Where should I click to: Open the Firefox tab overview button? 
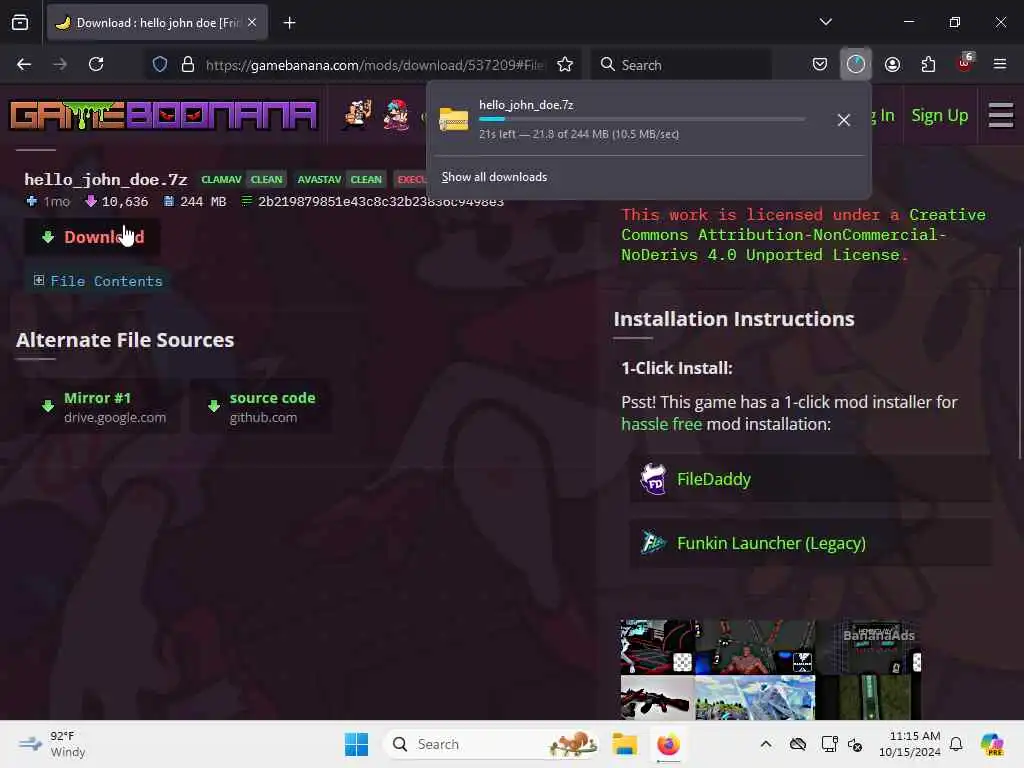[x=20, y=23]
